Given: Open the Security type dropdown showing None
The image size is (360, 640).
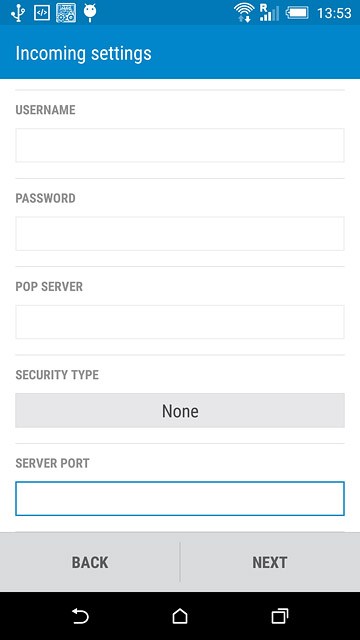Looking at the screenshot, I should coord(180,410).
